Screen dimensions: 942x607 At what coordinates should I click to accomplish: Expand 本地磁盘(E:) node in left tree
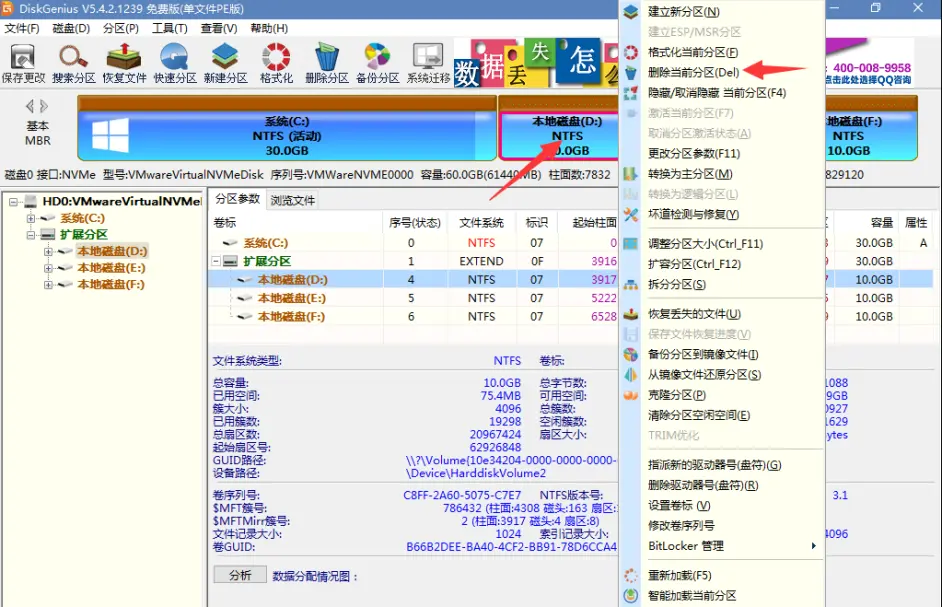pos(47,268)
